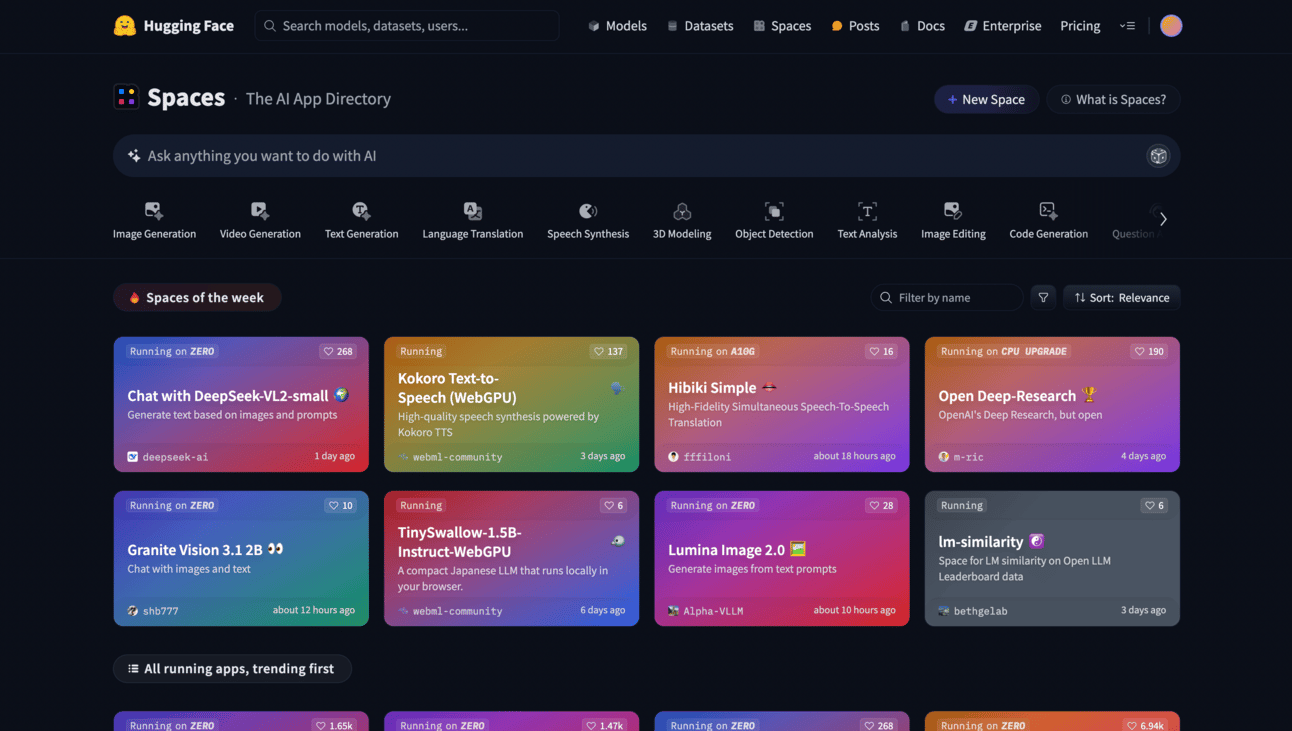The image size is (1292, 731).
Task: Open the Pricing page
Action: point(1080,26)
